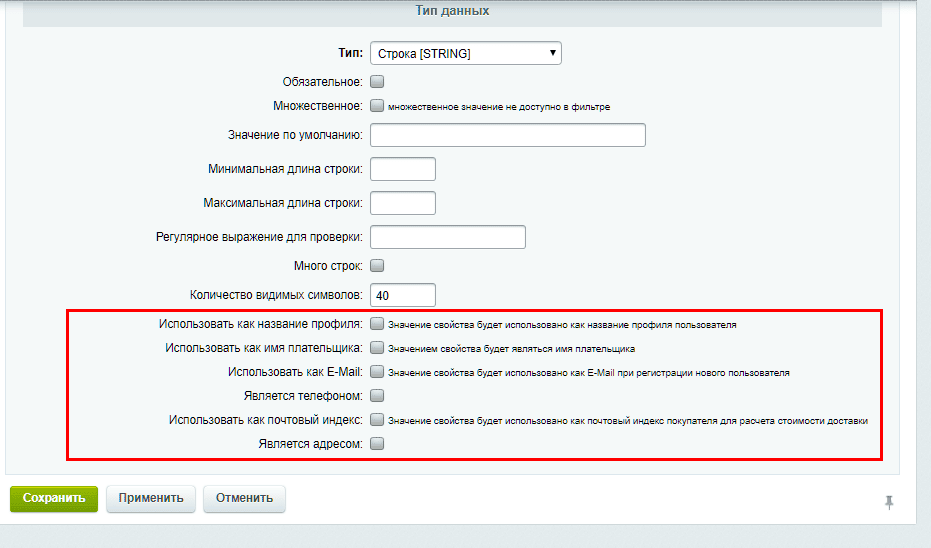
Task: Toggle the Множественное checkbox
Action: tap(377, 105)
